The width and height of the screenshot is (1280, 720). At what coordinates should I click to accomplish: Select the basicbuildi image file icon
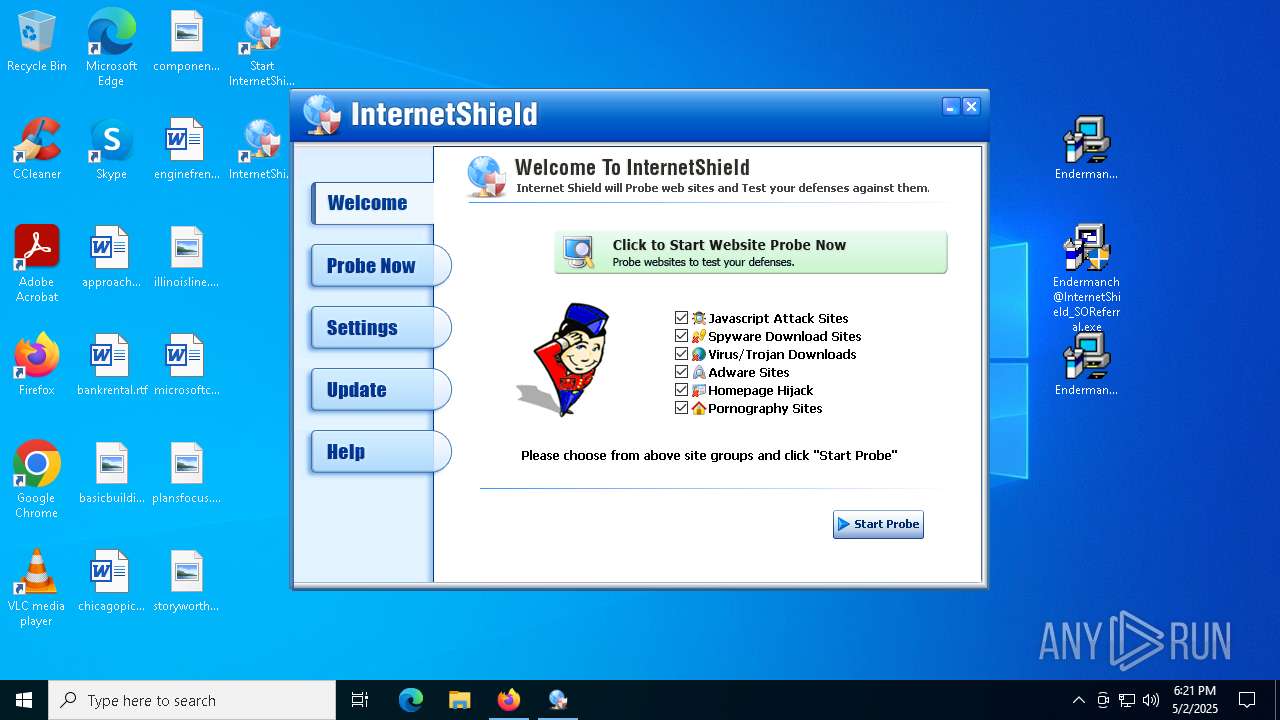pos(111,473)
